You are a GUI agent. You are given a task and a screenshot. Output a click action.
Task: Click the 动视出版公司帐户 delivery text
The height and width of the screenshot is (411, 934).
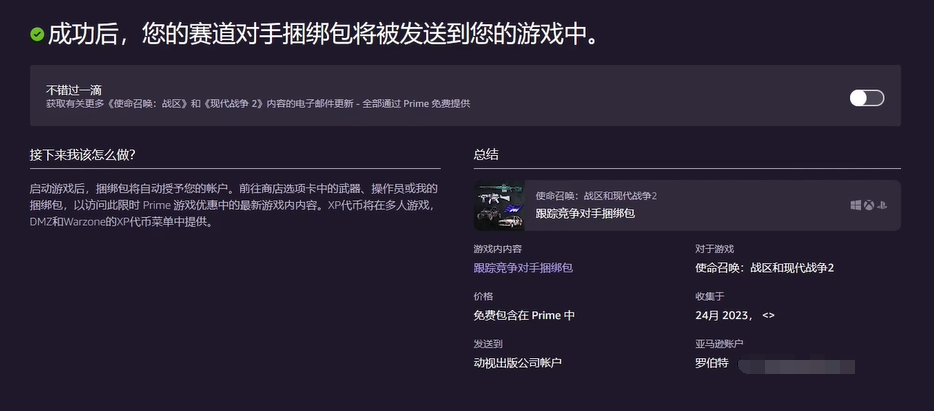[518, 363]
